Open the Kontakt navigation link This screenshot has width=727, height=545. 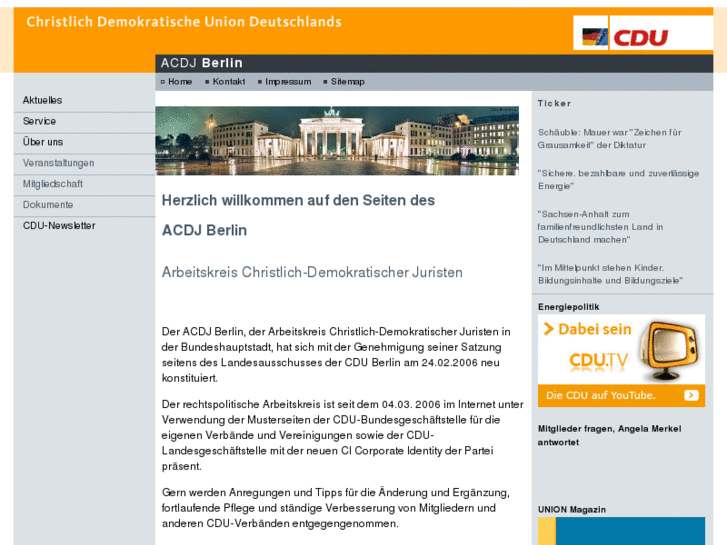pyautogui.click(x=229, y=82)
